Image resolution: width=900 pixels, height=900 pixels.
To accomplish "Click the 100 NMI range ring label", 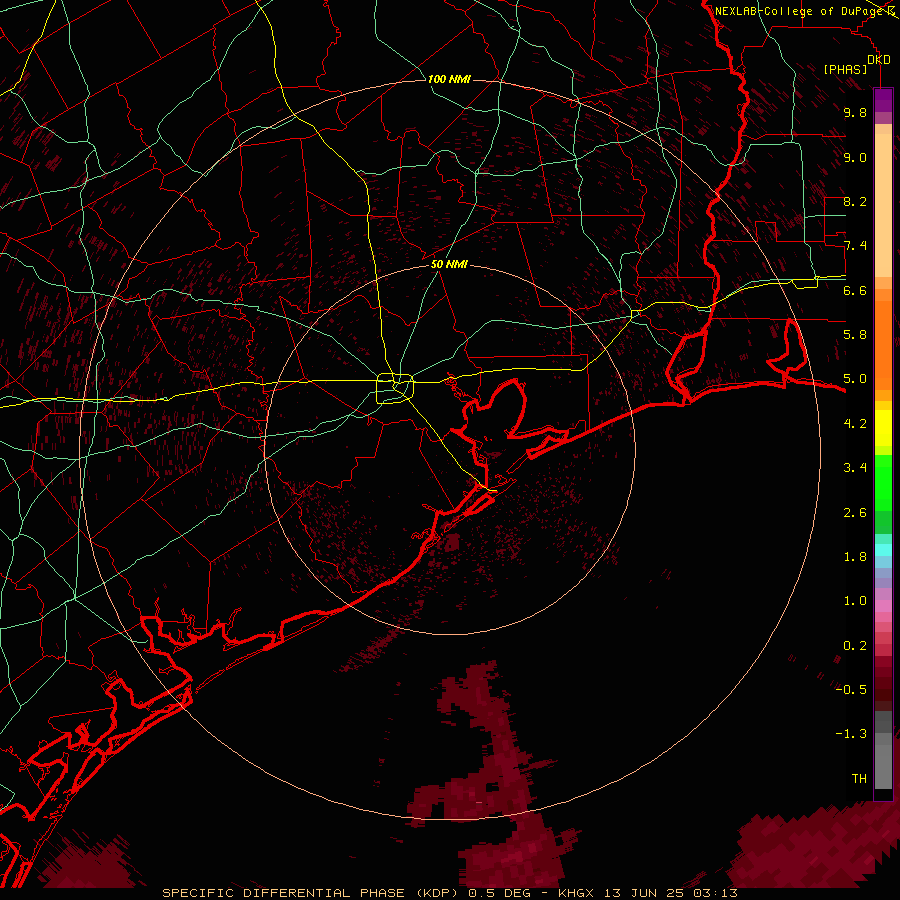I will [x=449, y=79].
